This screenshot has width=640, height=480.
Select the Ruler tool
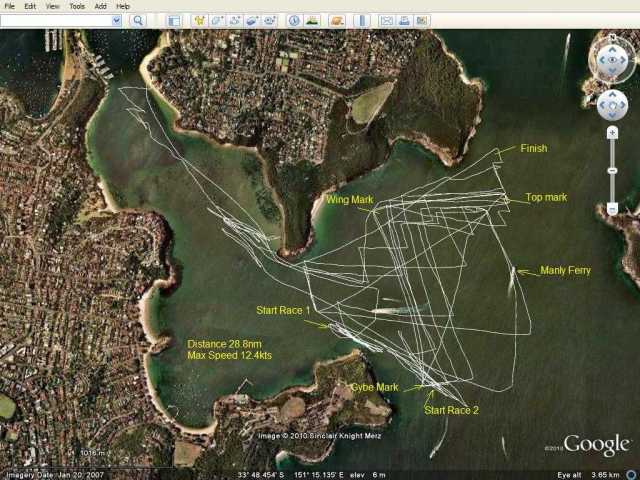point(362,20)
